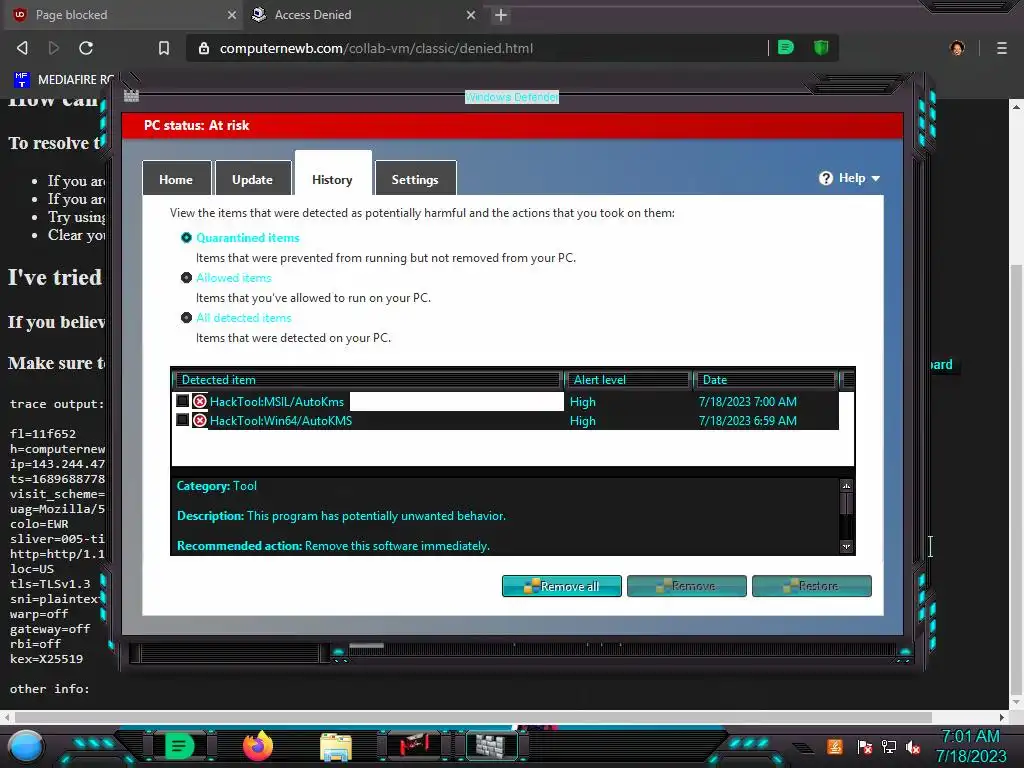Check the box for HackTool:Win64/AutoKMS
Image resolution: width=1024 pixels, height=768 pixels.
(182, 419)
